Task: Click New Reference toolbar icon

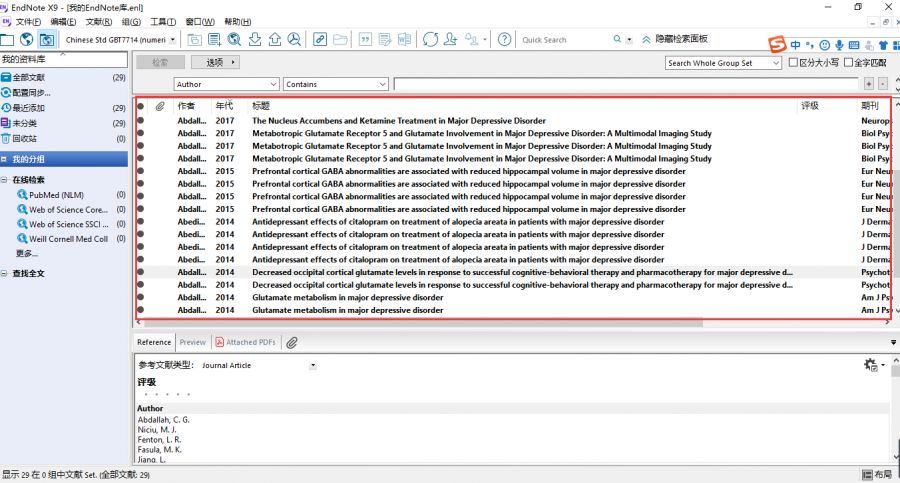Action: pyautogui.click(x=214, y=40)
